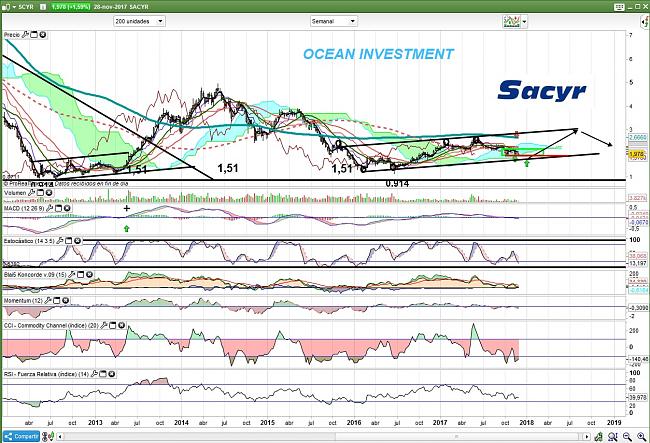650x443 pixels.
Task: Click the 2,6669 price label on the axis
Action: tap(638, 137)
